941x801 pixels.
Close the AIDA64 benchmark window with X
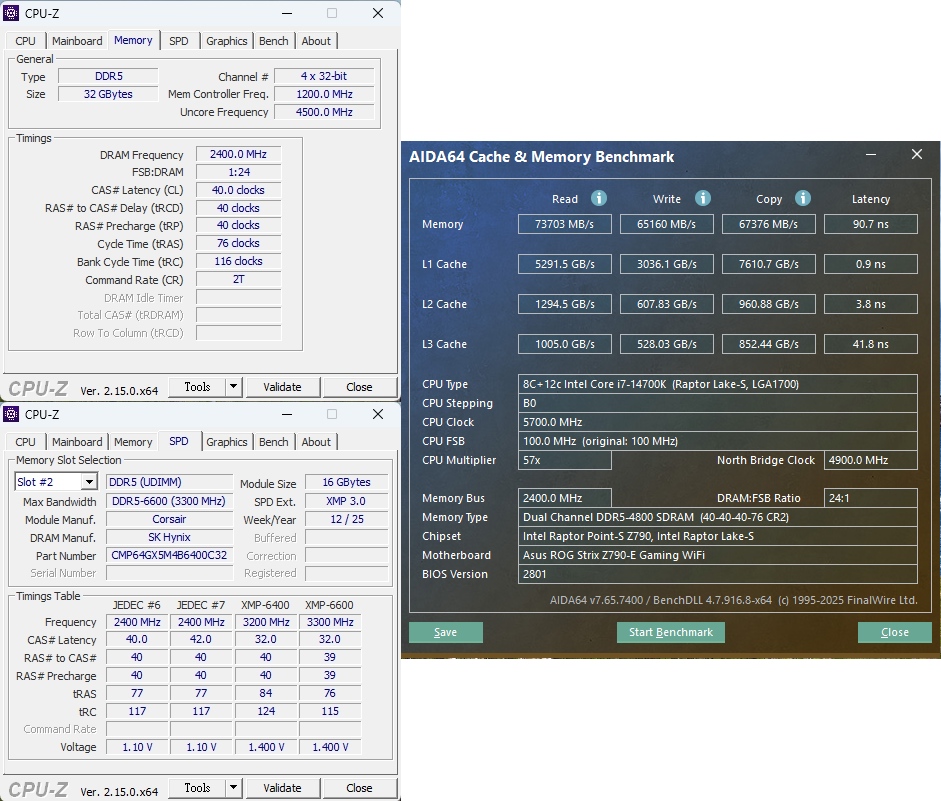point(916,154)
